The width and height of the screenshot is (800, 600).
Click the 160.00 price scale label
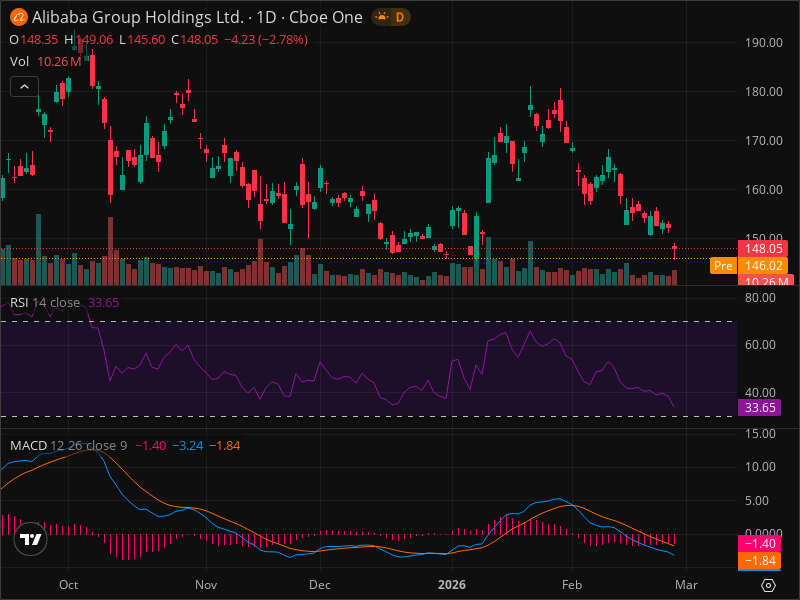point(763,190)
